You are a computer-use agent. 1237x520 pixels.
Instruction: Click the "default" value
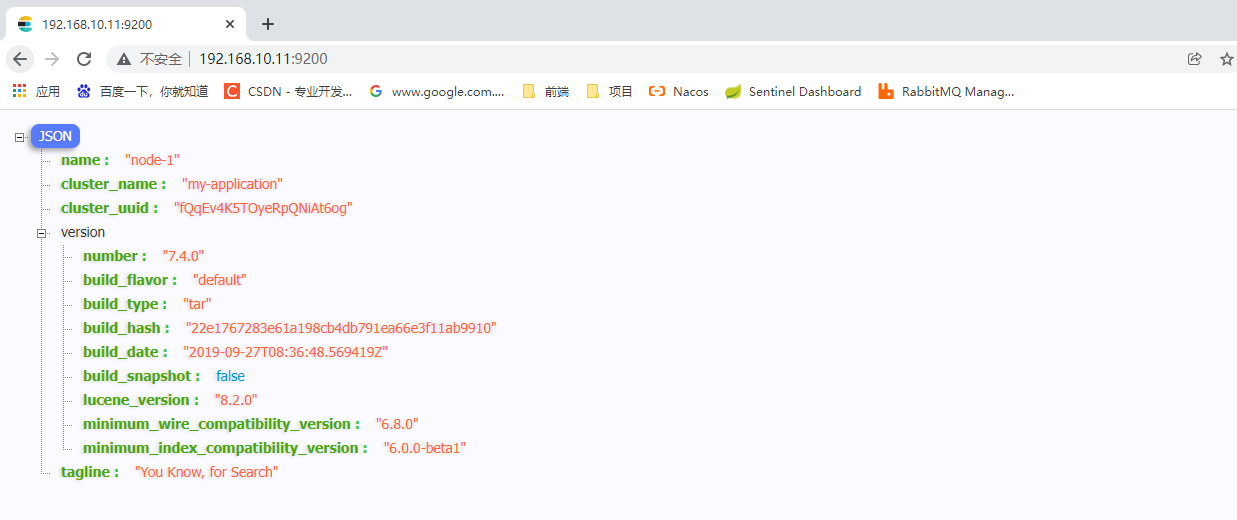(x=219, y=280)
